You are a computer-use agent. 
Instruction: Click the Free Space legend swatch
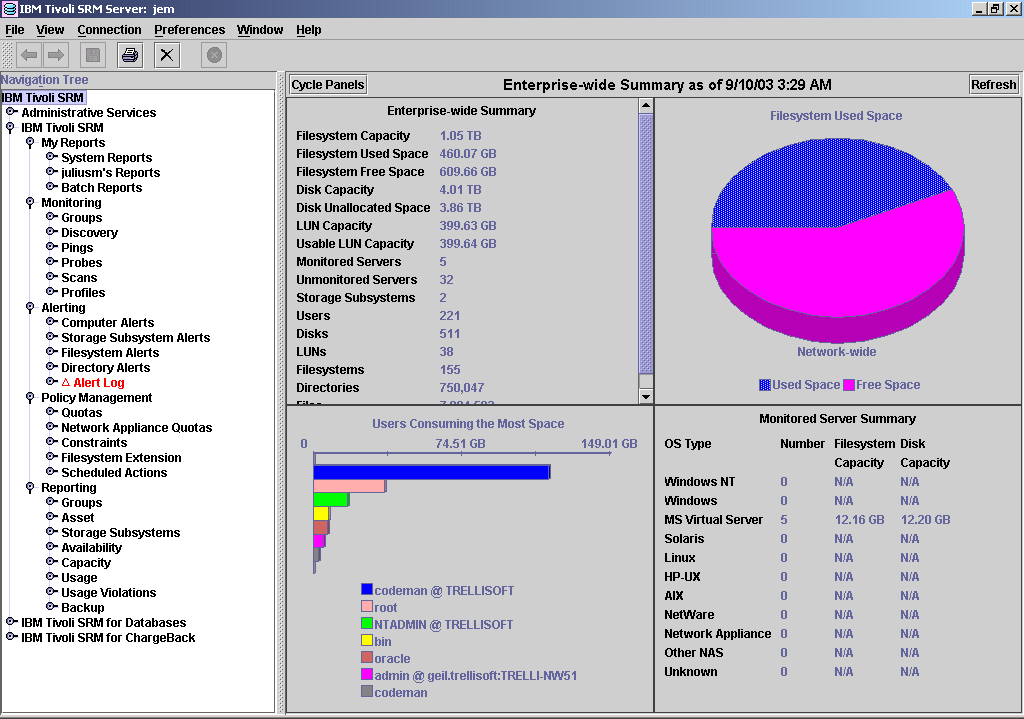848,385
